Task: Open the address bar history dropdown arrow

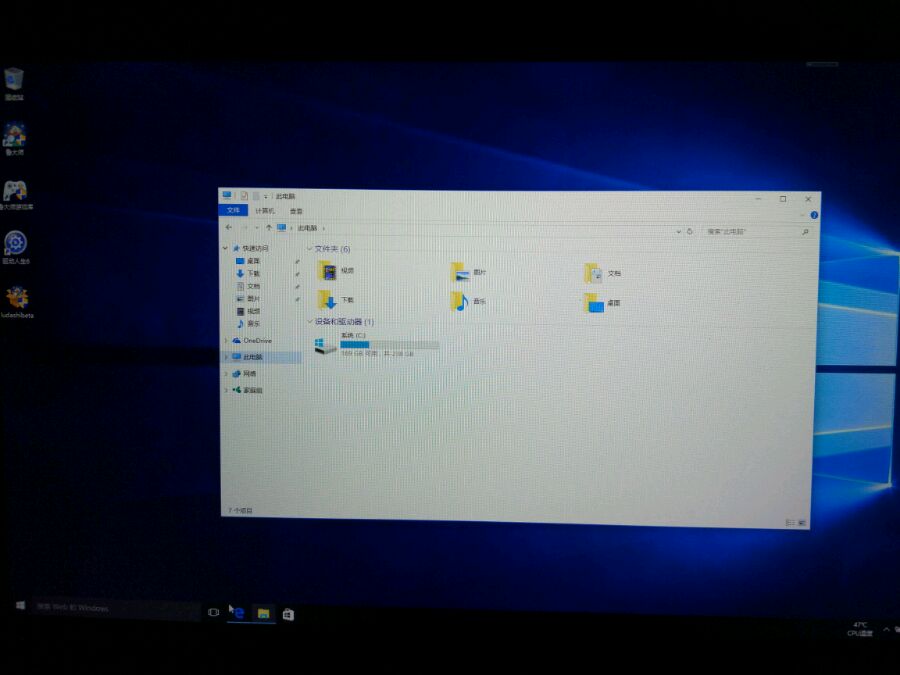Action: coord(678,231)
